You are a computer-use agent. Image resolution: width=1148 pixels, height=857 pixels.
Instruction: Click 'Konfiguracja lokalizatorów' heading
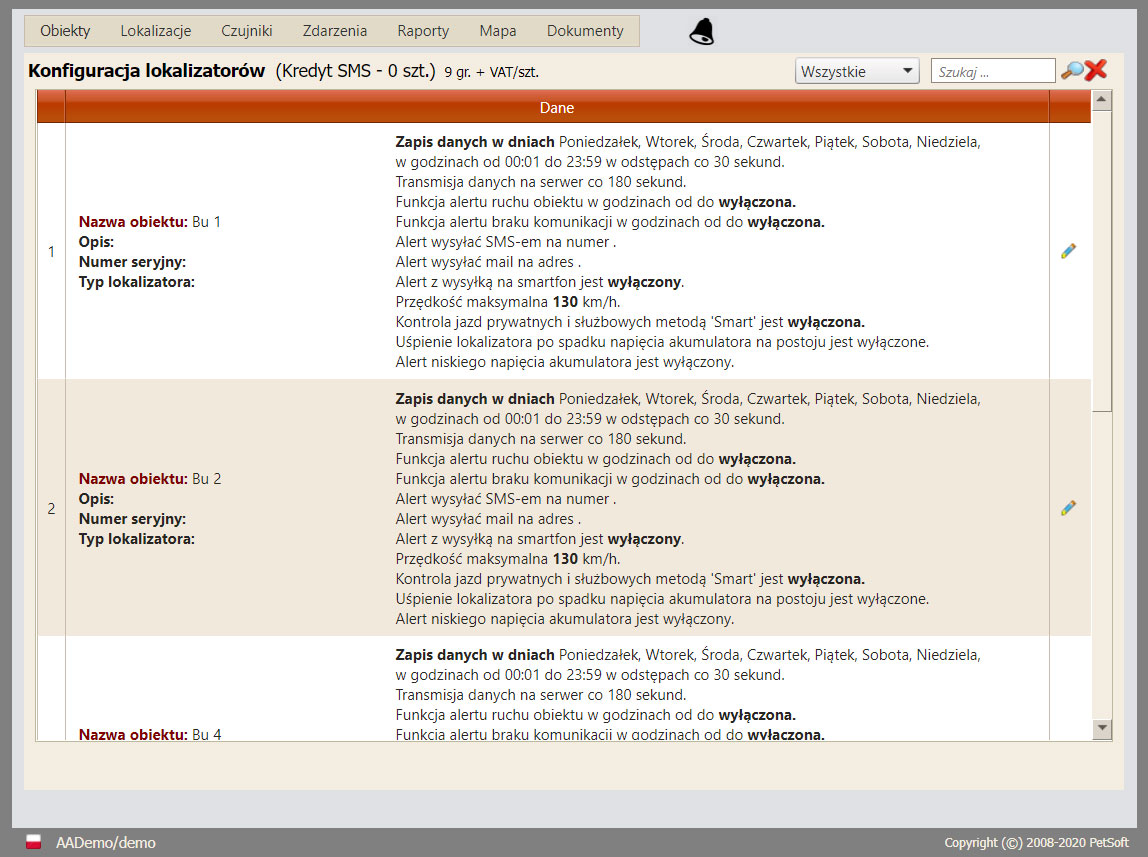click(x=146, y=71)
